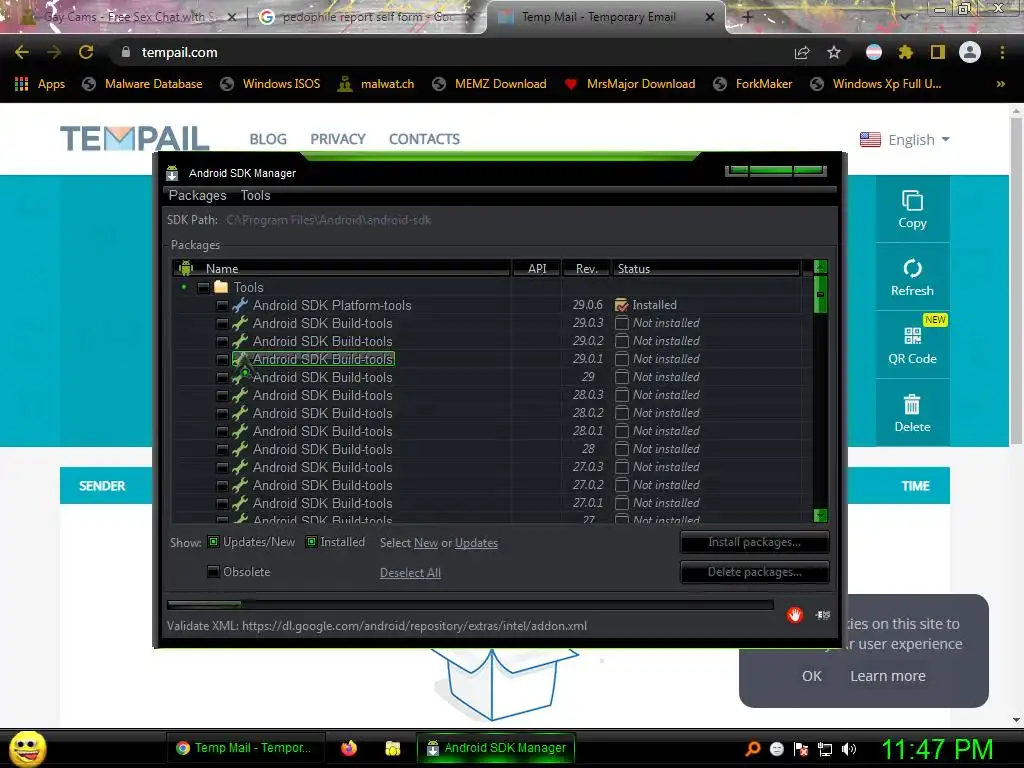This screenshot has width=1024, height=768.
Task: Show the QR Code for the temp mail
Action: point(912,345)
